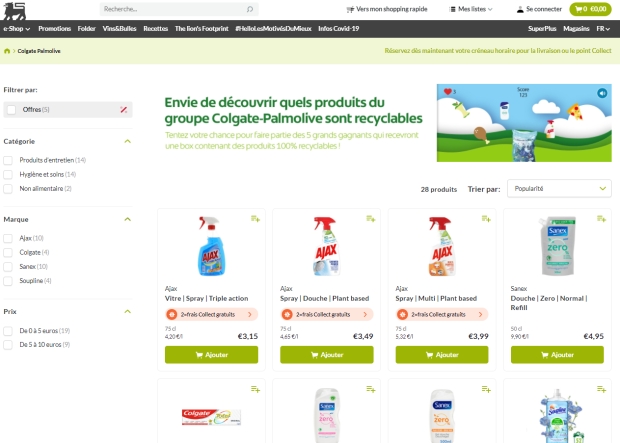
Task: Check the Offres filter checkbox
Action: (11, 110)
